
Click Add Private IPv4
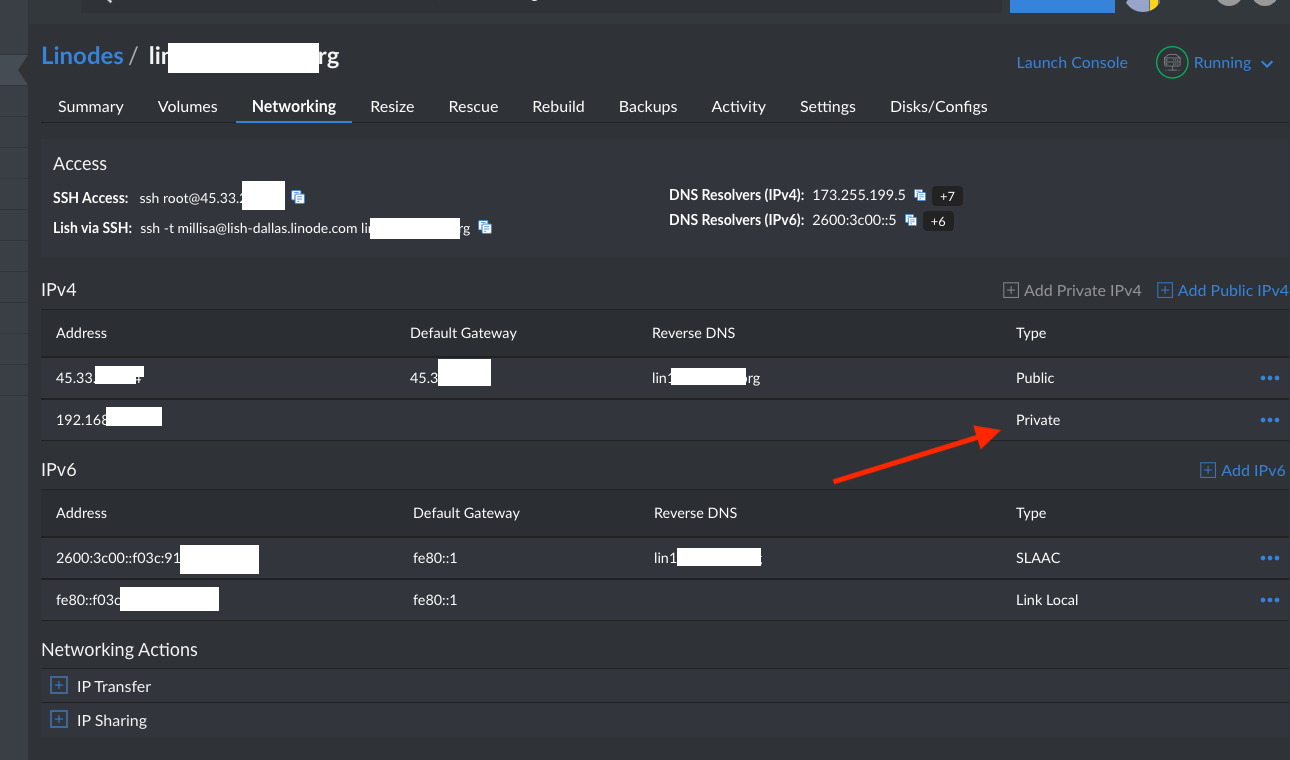(1072, 290)
